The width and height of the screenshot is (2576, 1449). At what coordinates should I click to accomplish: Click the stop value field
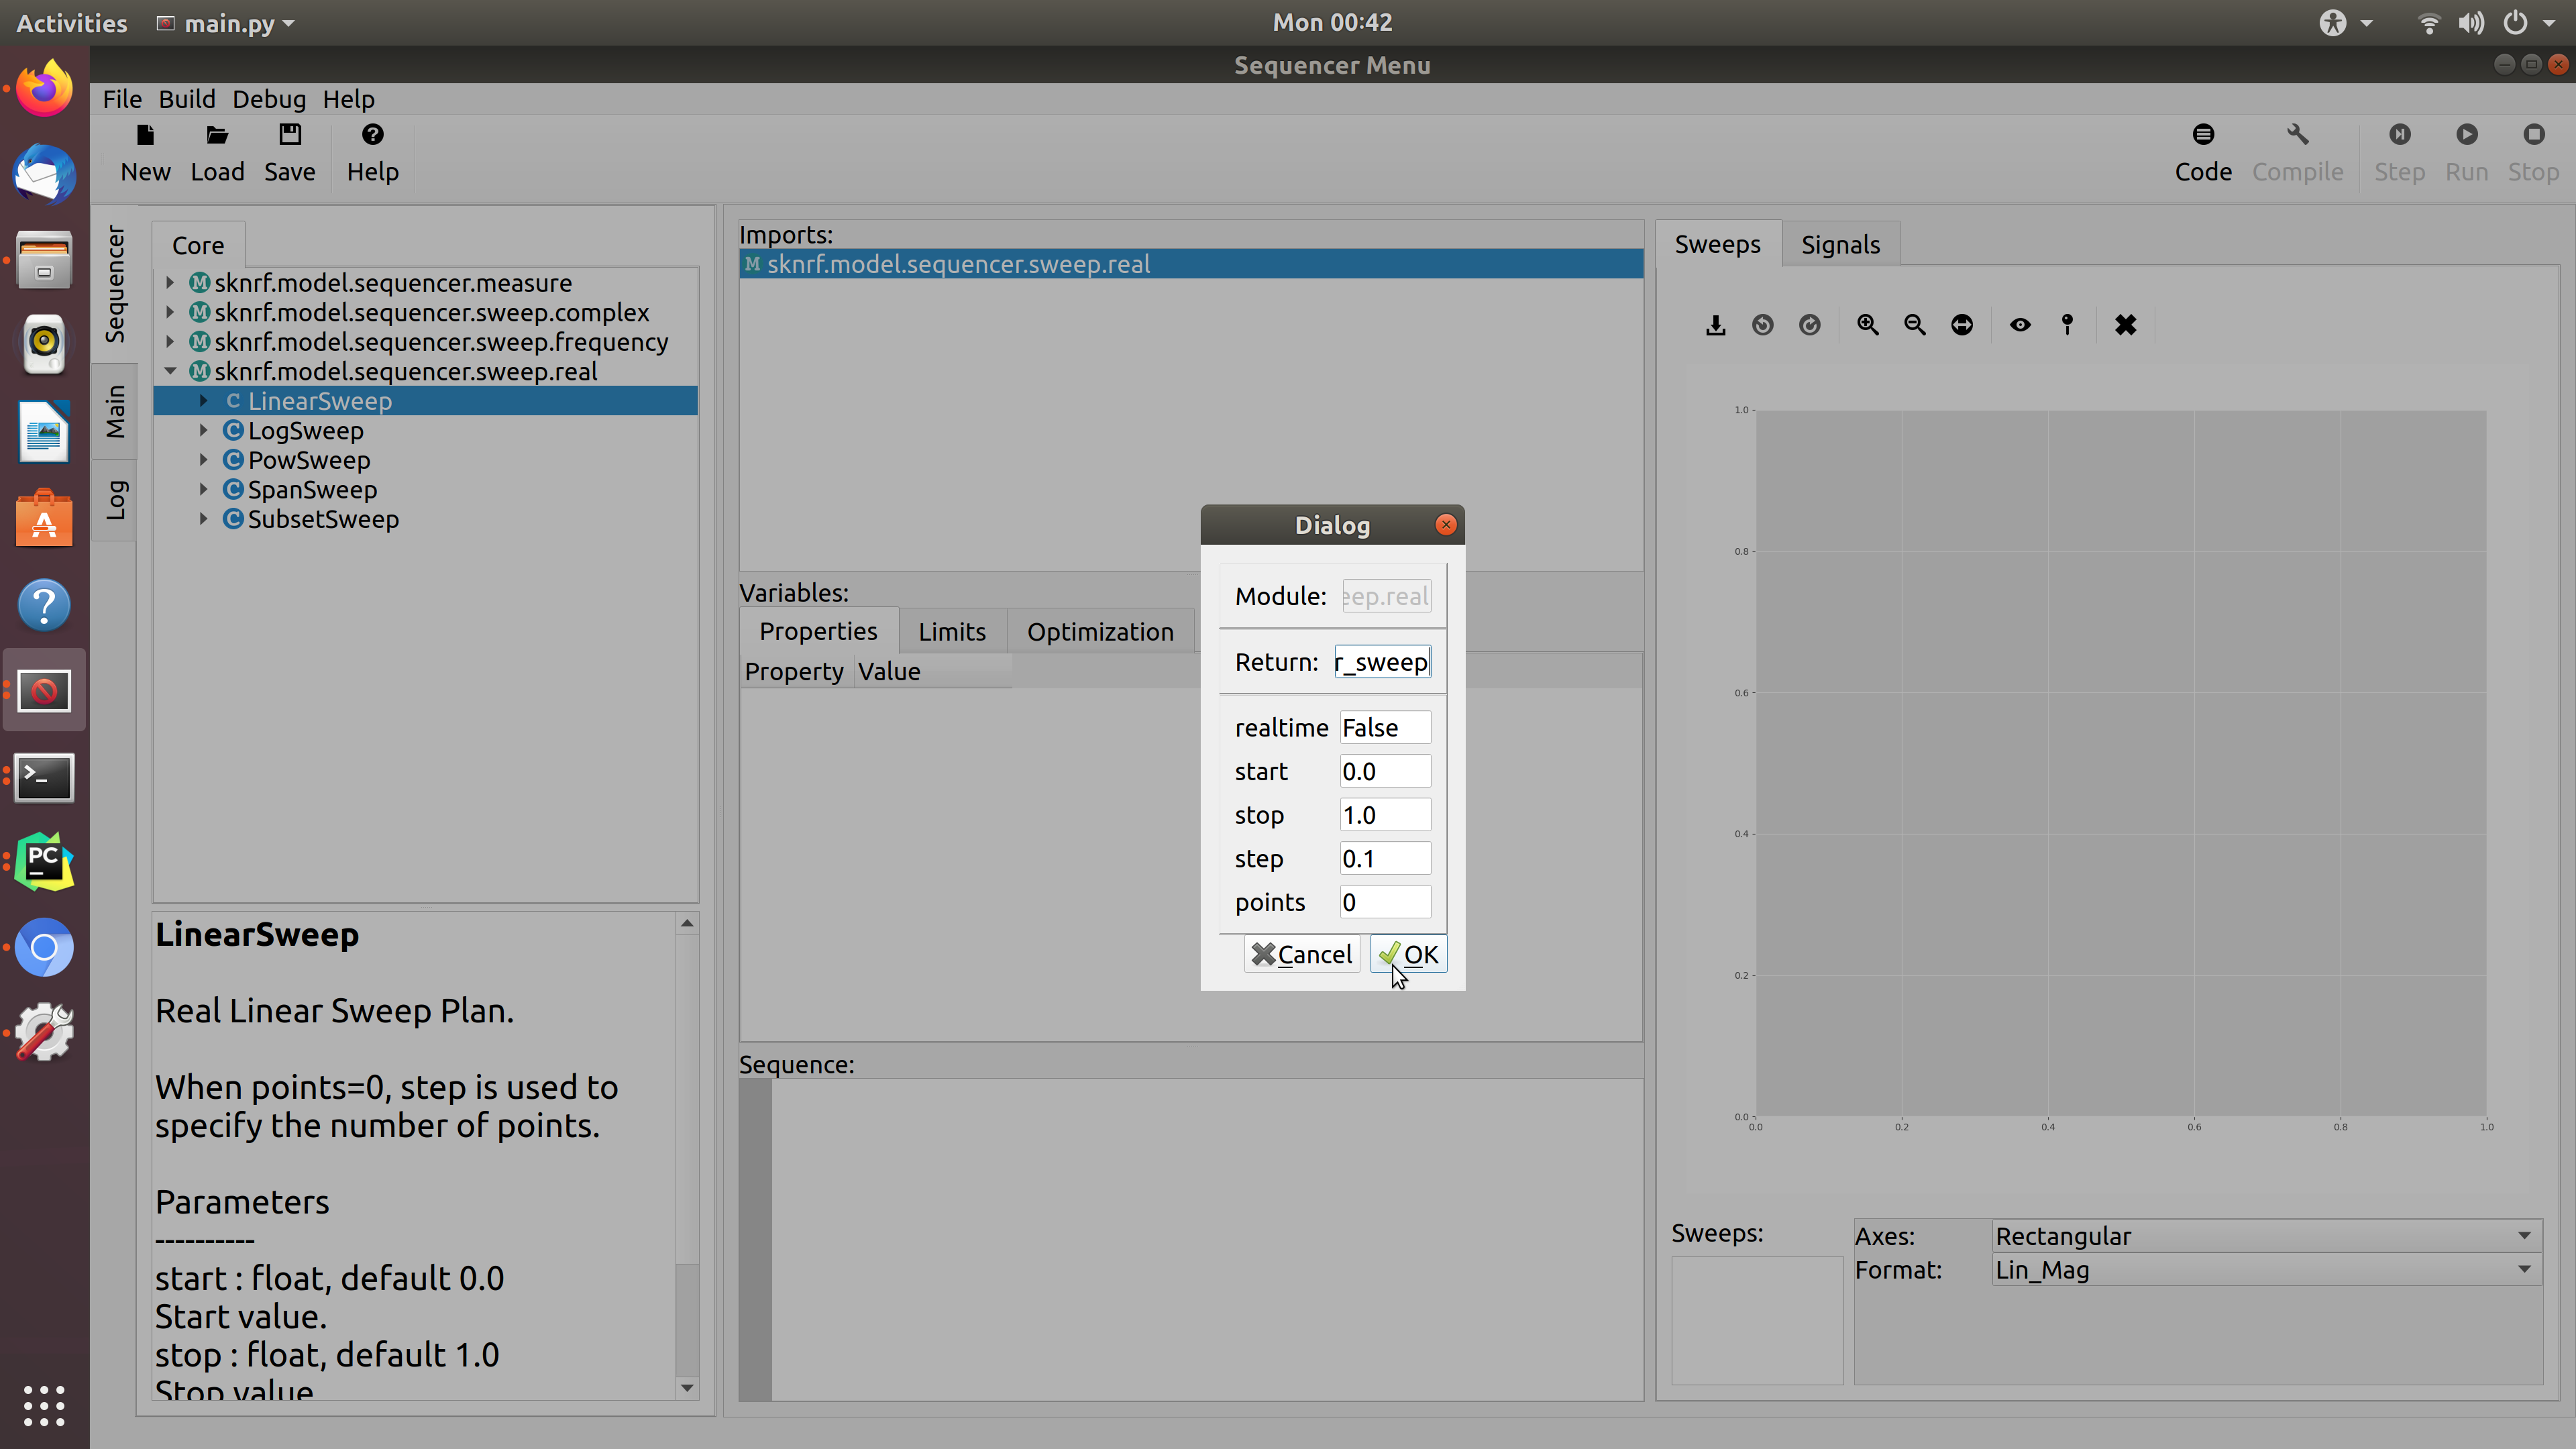[x=1385, y=815]
